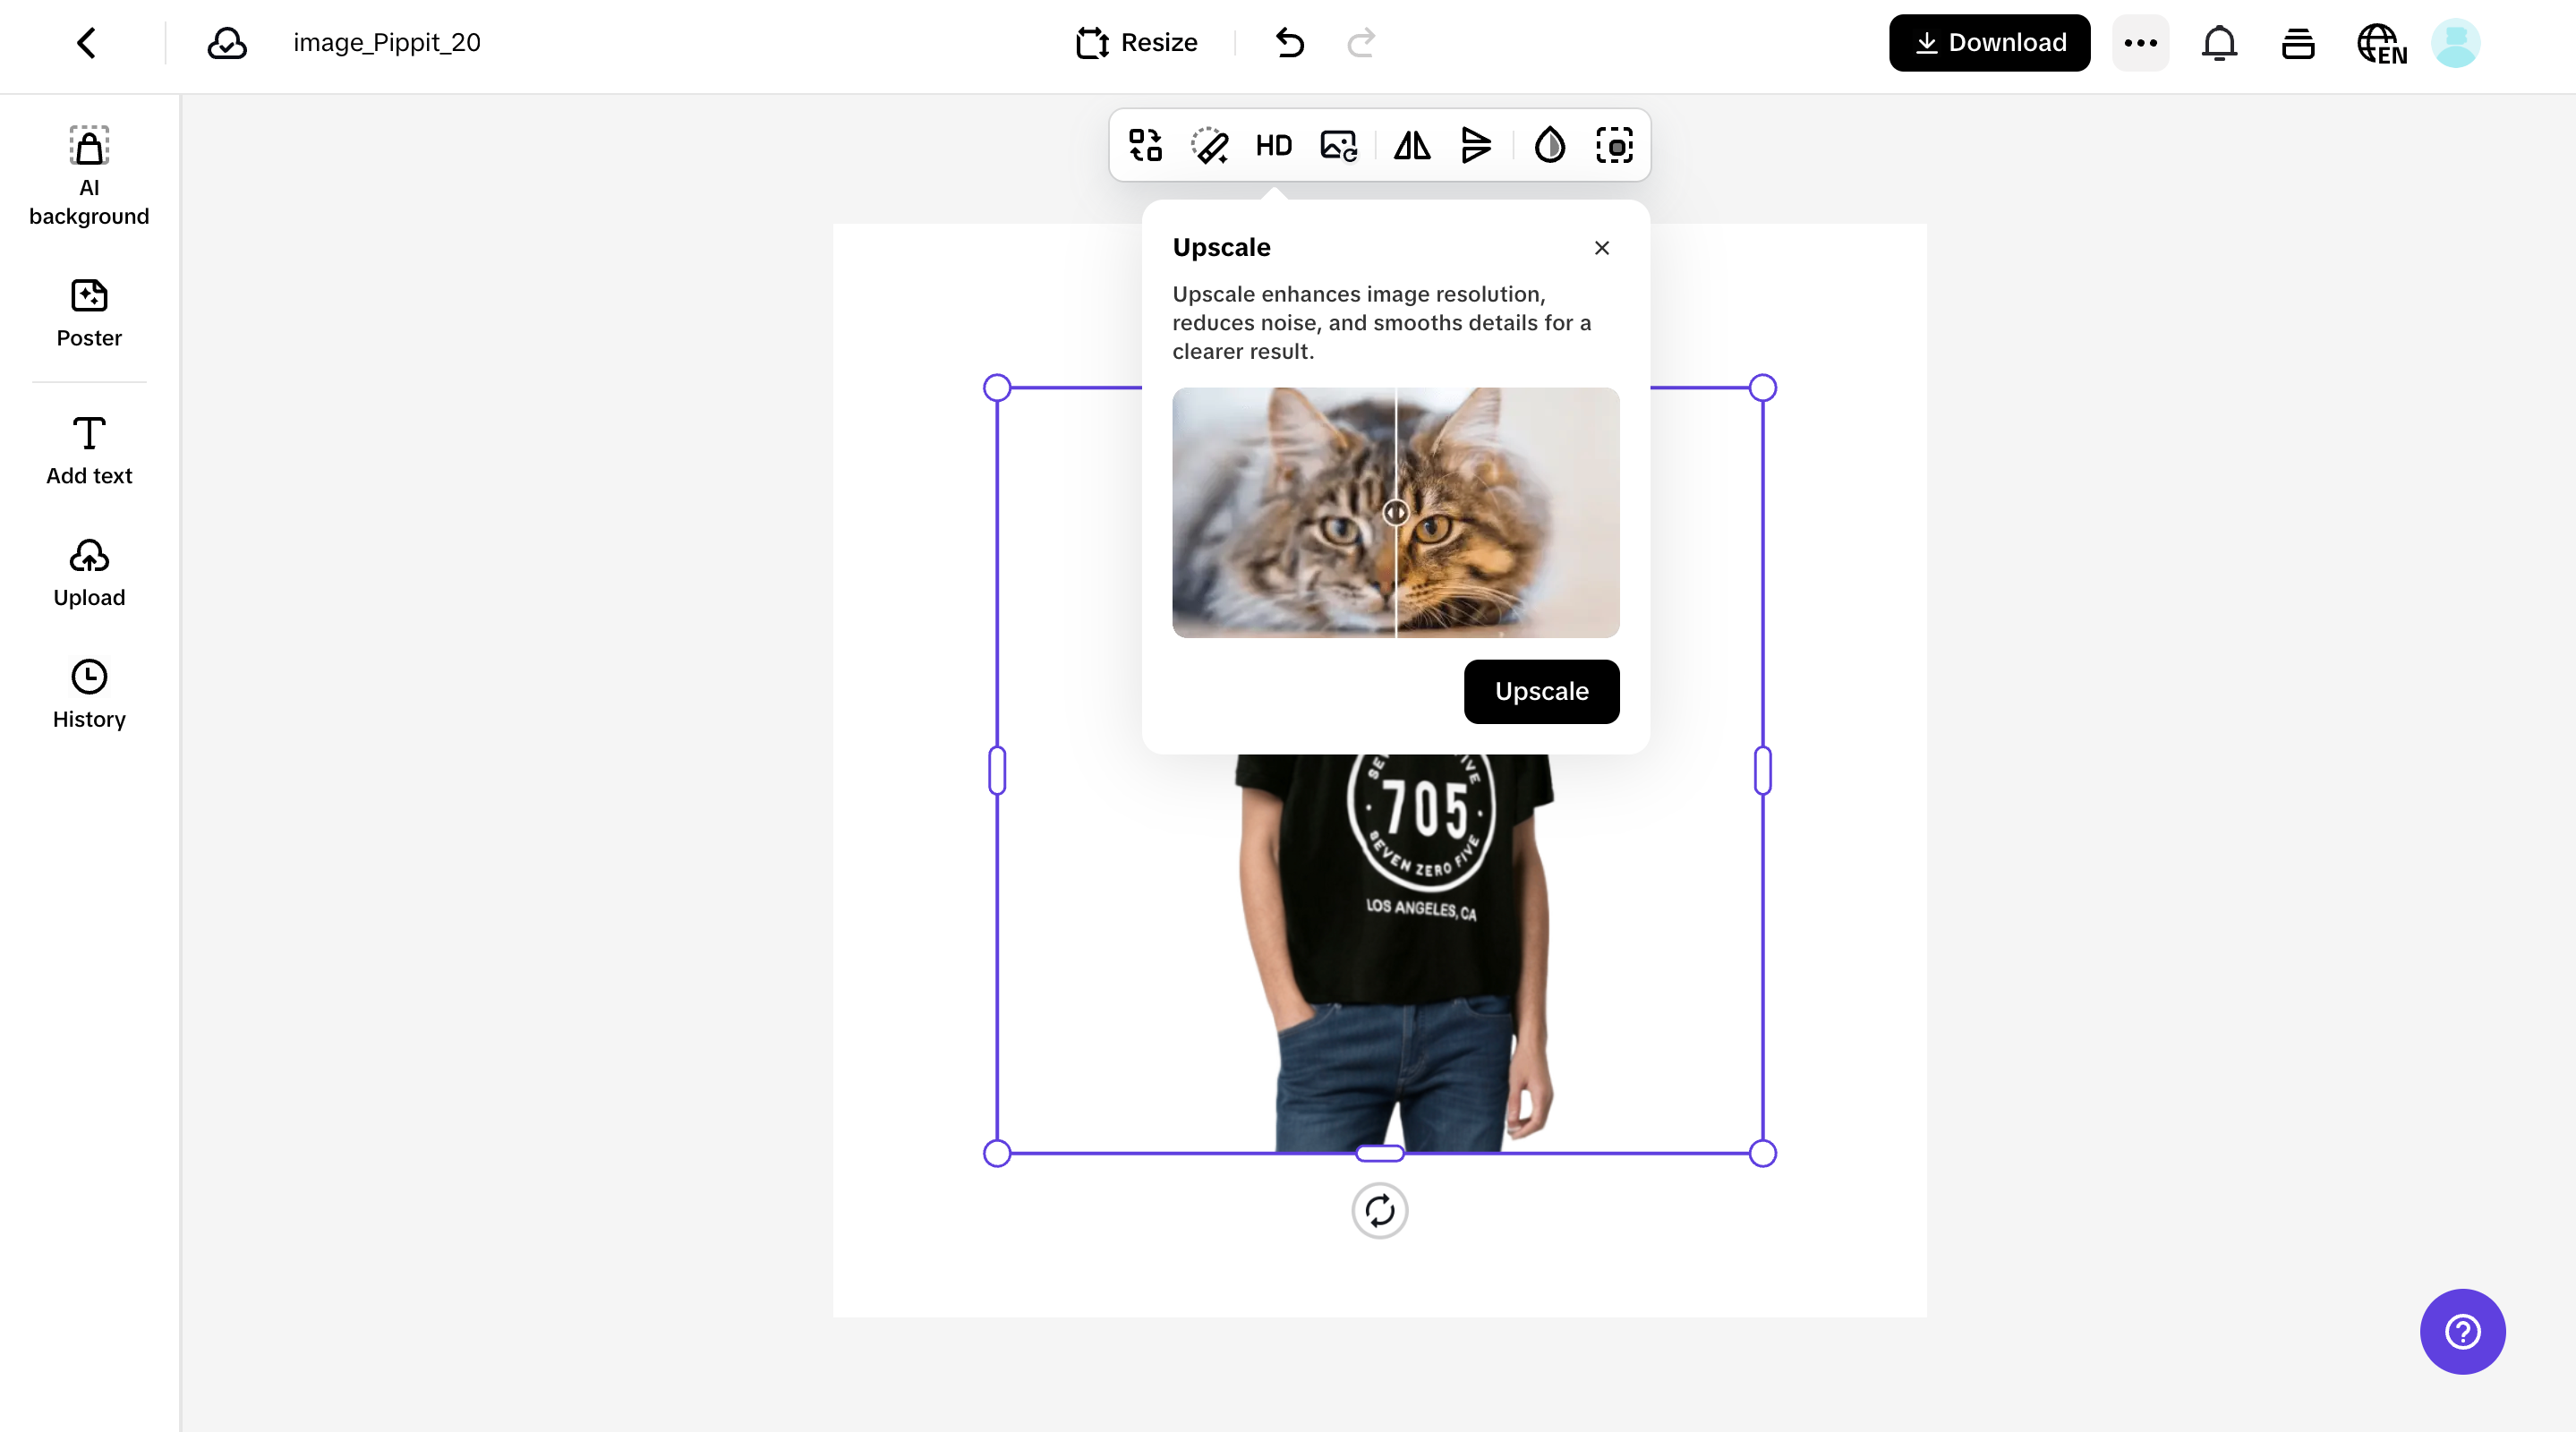Click the Download button
The image size is (2576, 1432).
coord(1988,43)
